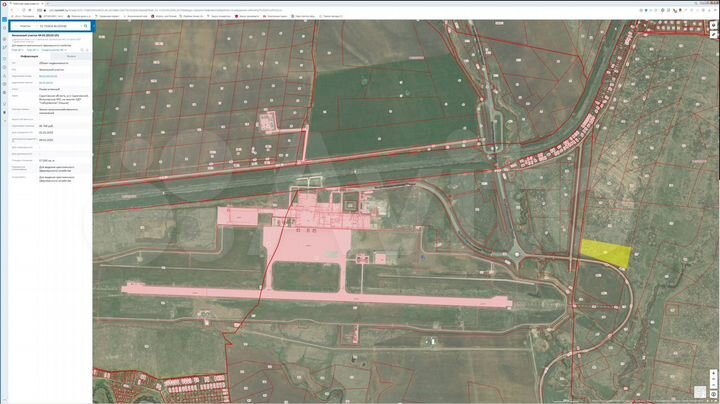Open the 'Участки' object type dropdown
This screenshot has width=720, height=404.
click(24, 28)
